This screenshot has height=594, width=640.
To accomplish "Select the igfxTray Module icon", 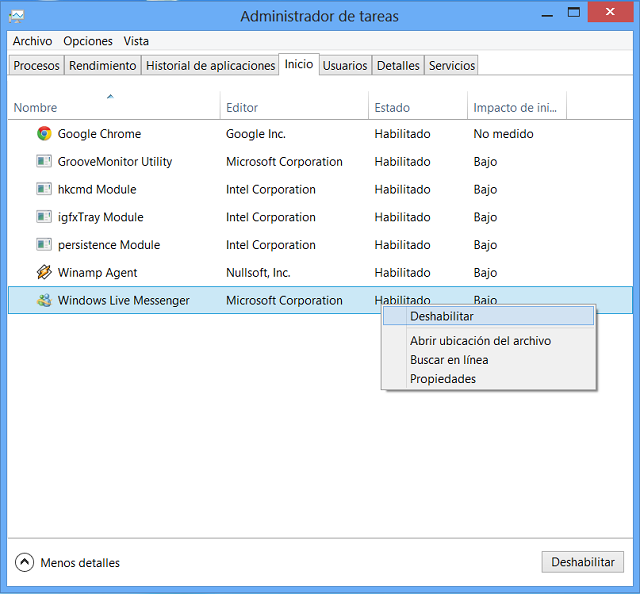I will (44, 217).
